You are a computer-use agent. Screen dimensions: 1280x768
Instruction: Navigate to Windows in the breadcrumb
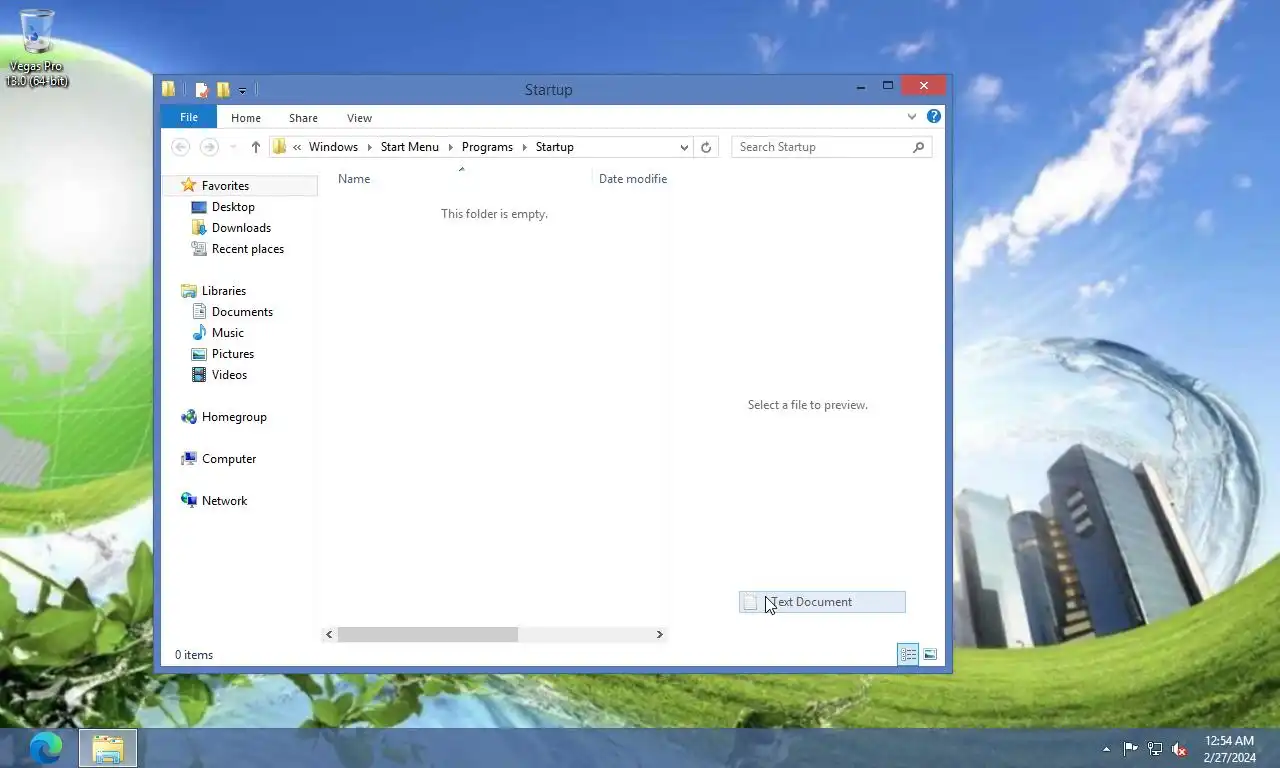[x=333, y=147]
